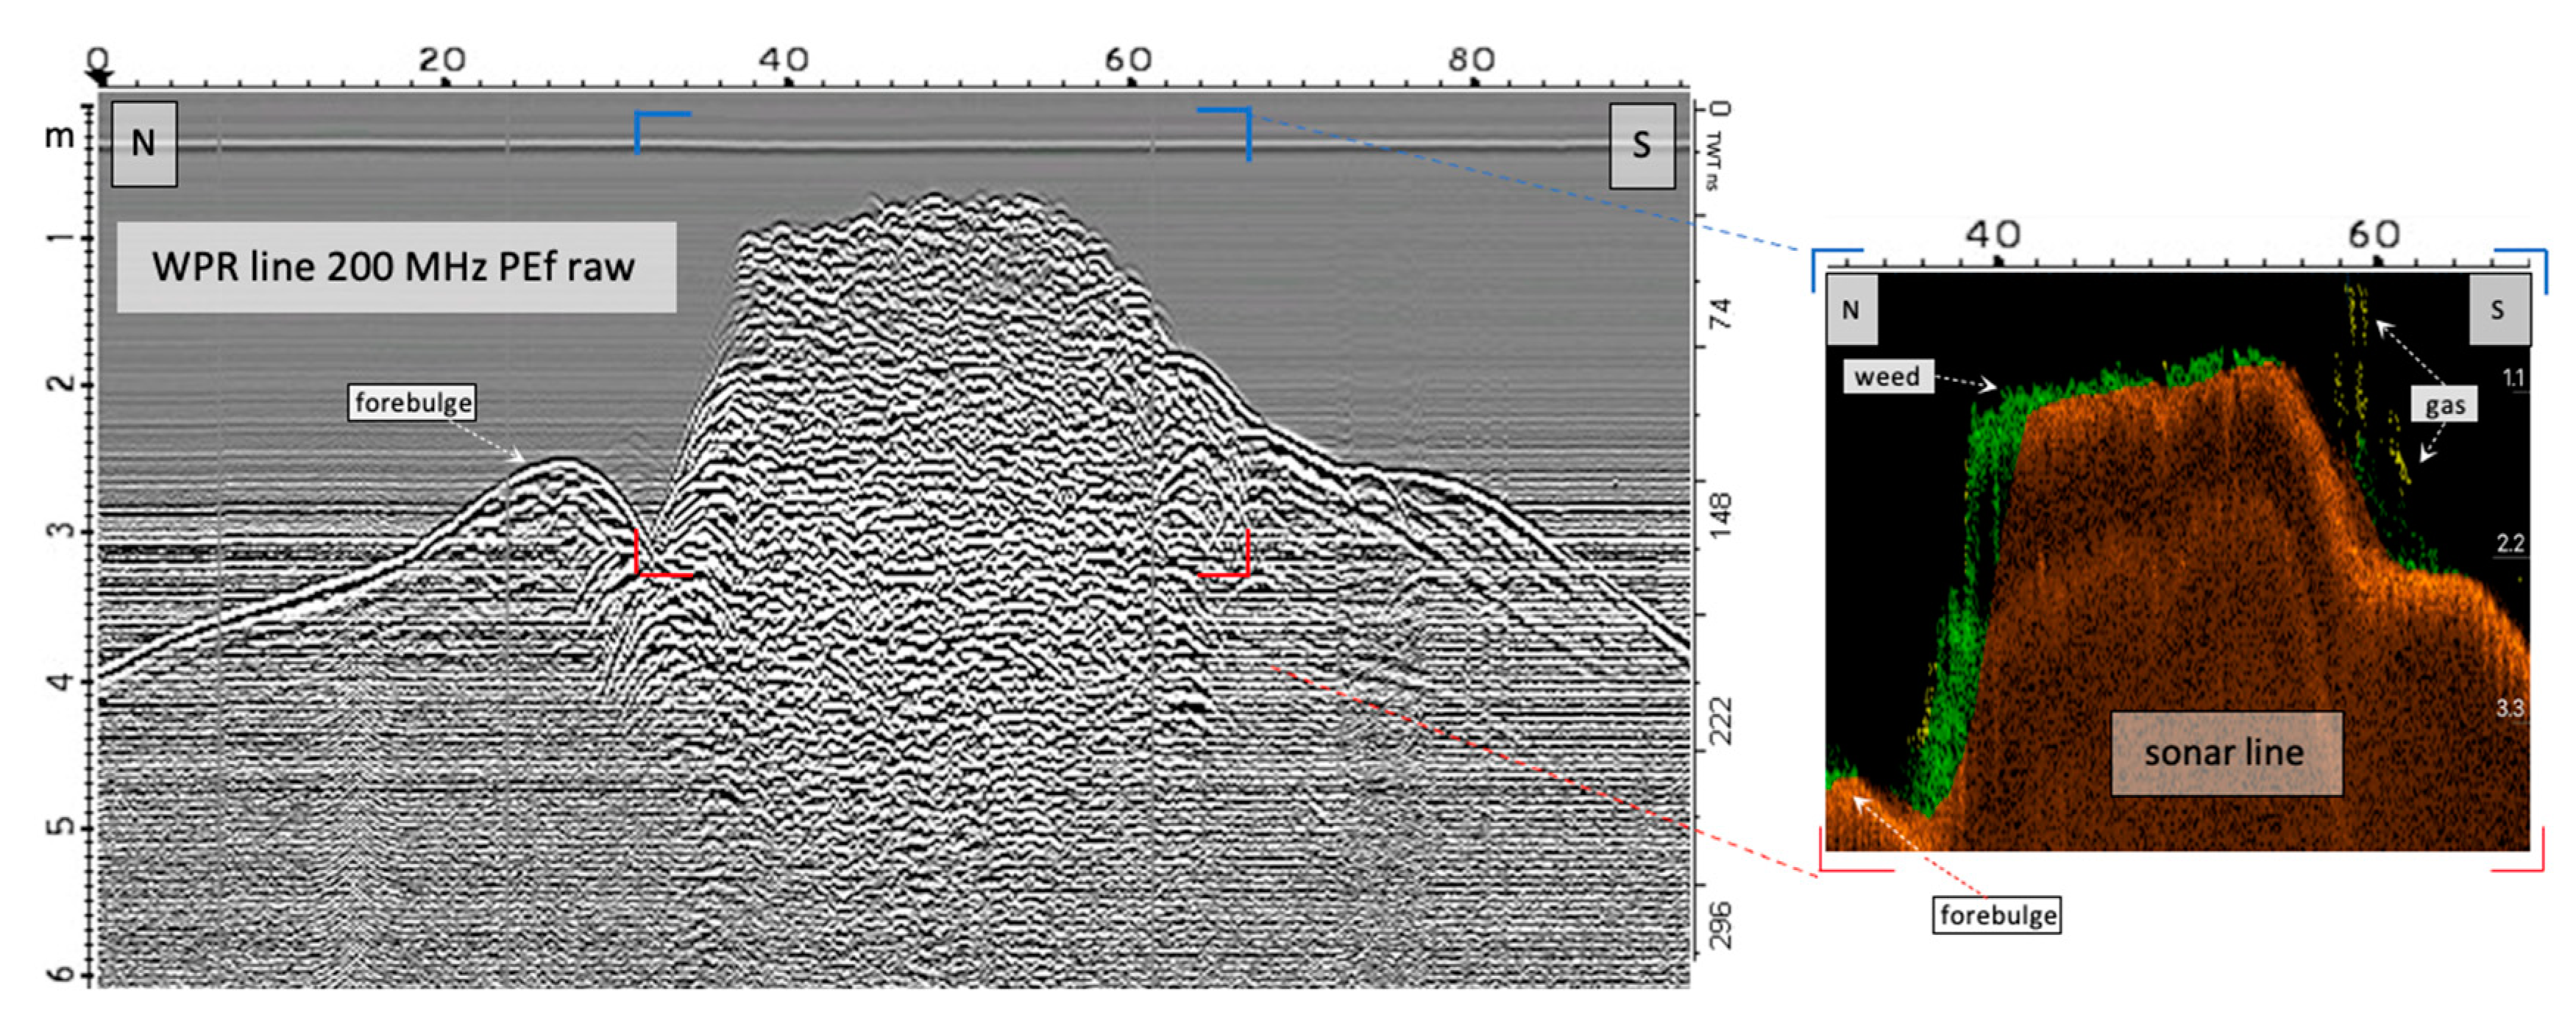This screenshot has height=1023, width=2576.
Task: Click the 2.2 depth mark in the sonar image
Action: (2510, 544)
